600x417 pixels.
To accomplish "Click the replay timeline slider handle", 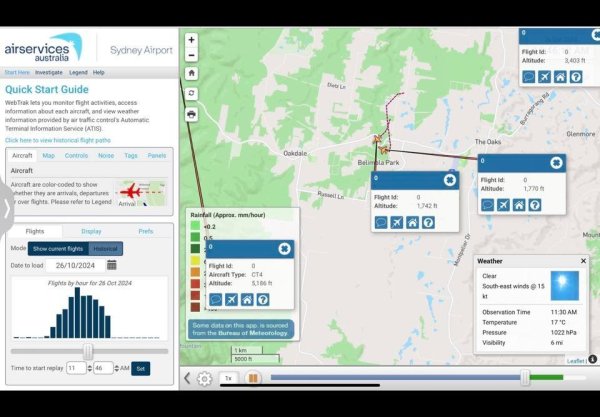I will [524, 378].
